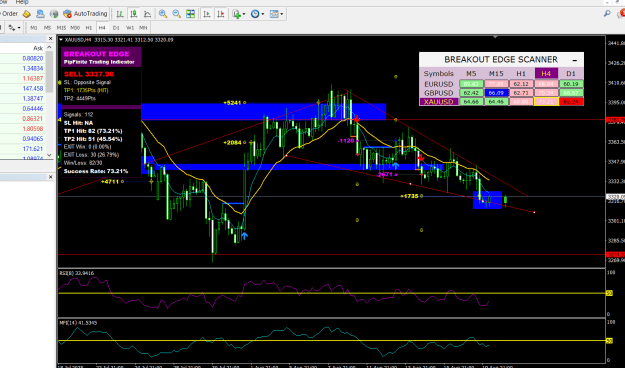Switch chart to candlestick style
Image resolution: width=625 pixels, height=368 pixels.
click(x=134, y=14)
